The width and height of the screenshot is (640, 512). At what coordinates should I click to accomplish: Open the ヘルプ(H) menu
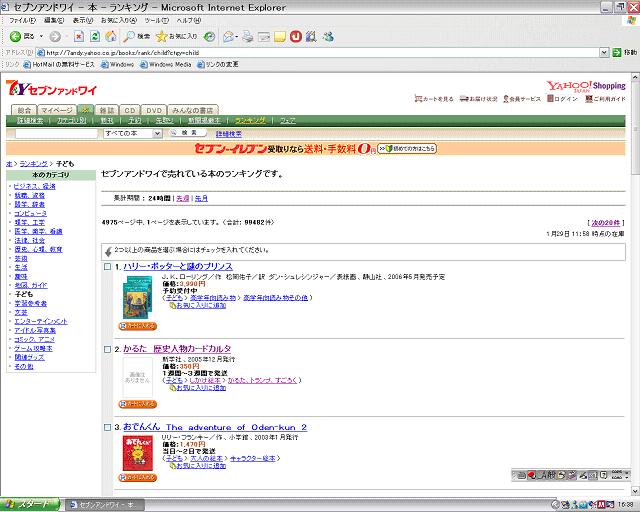coord(189,20)
